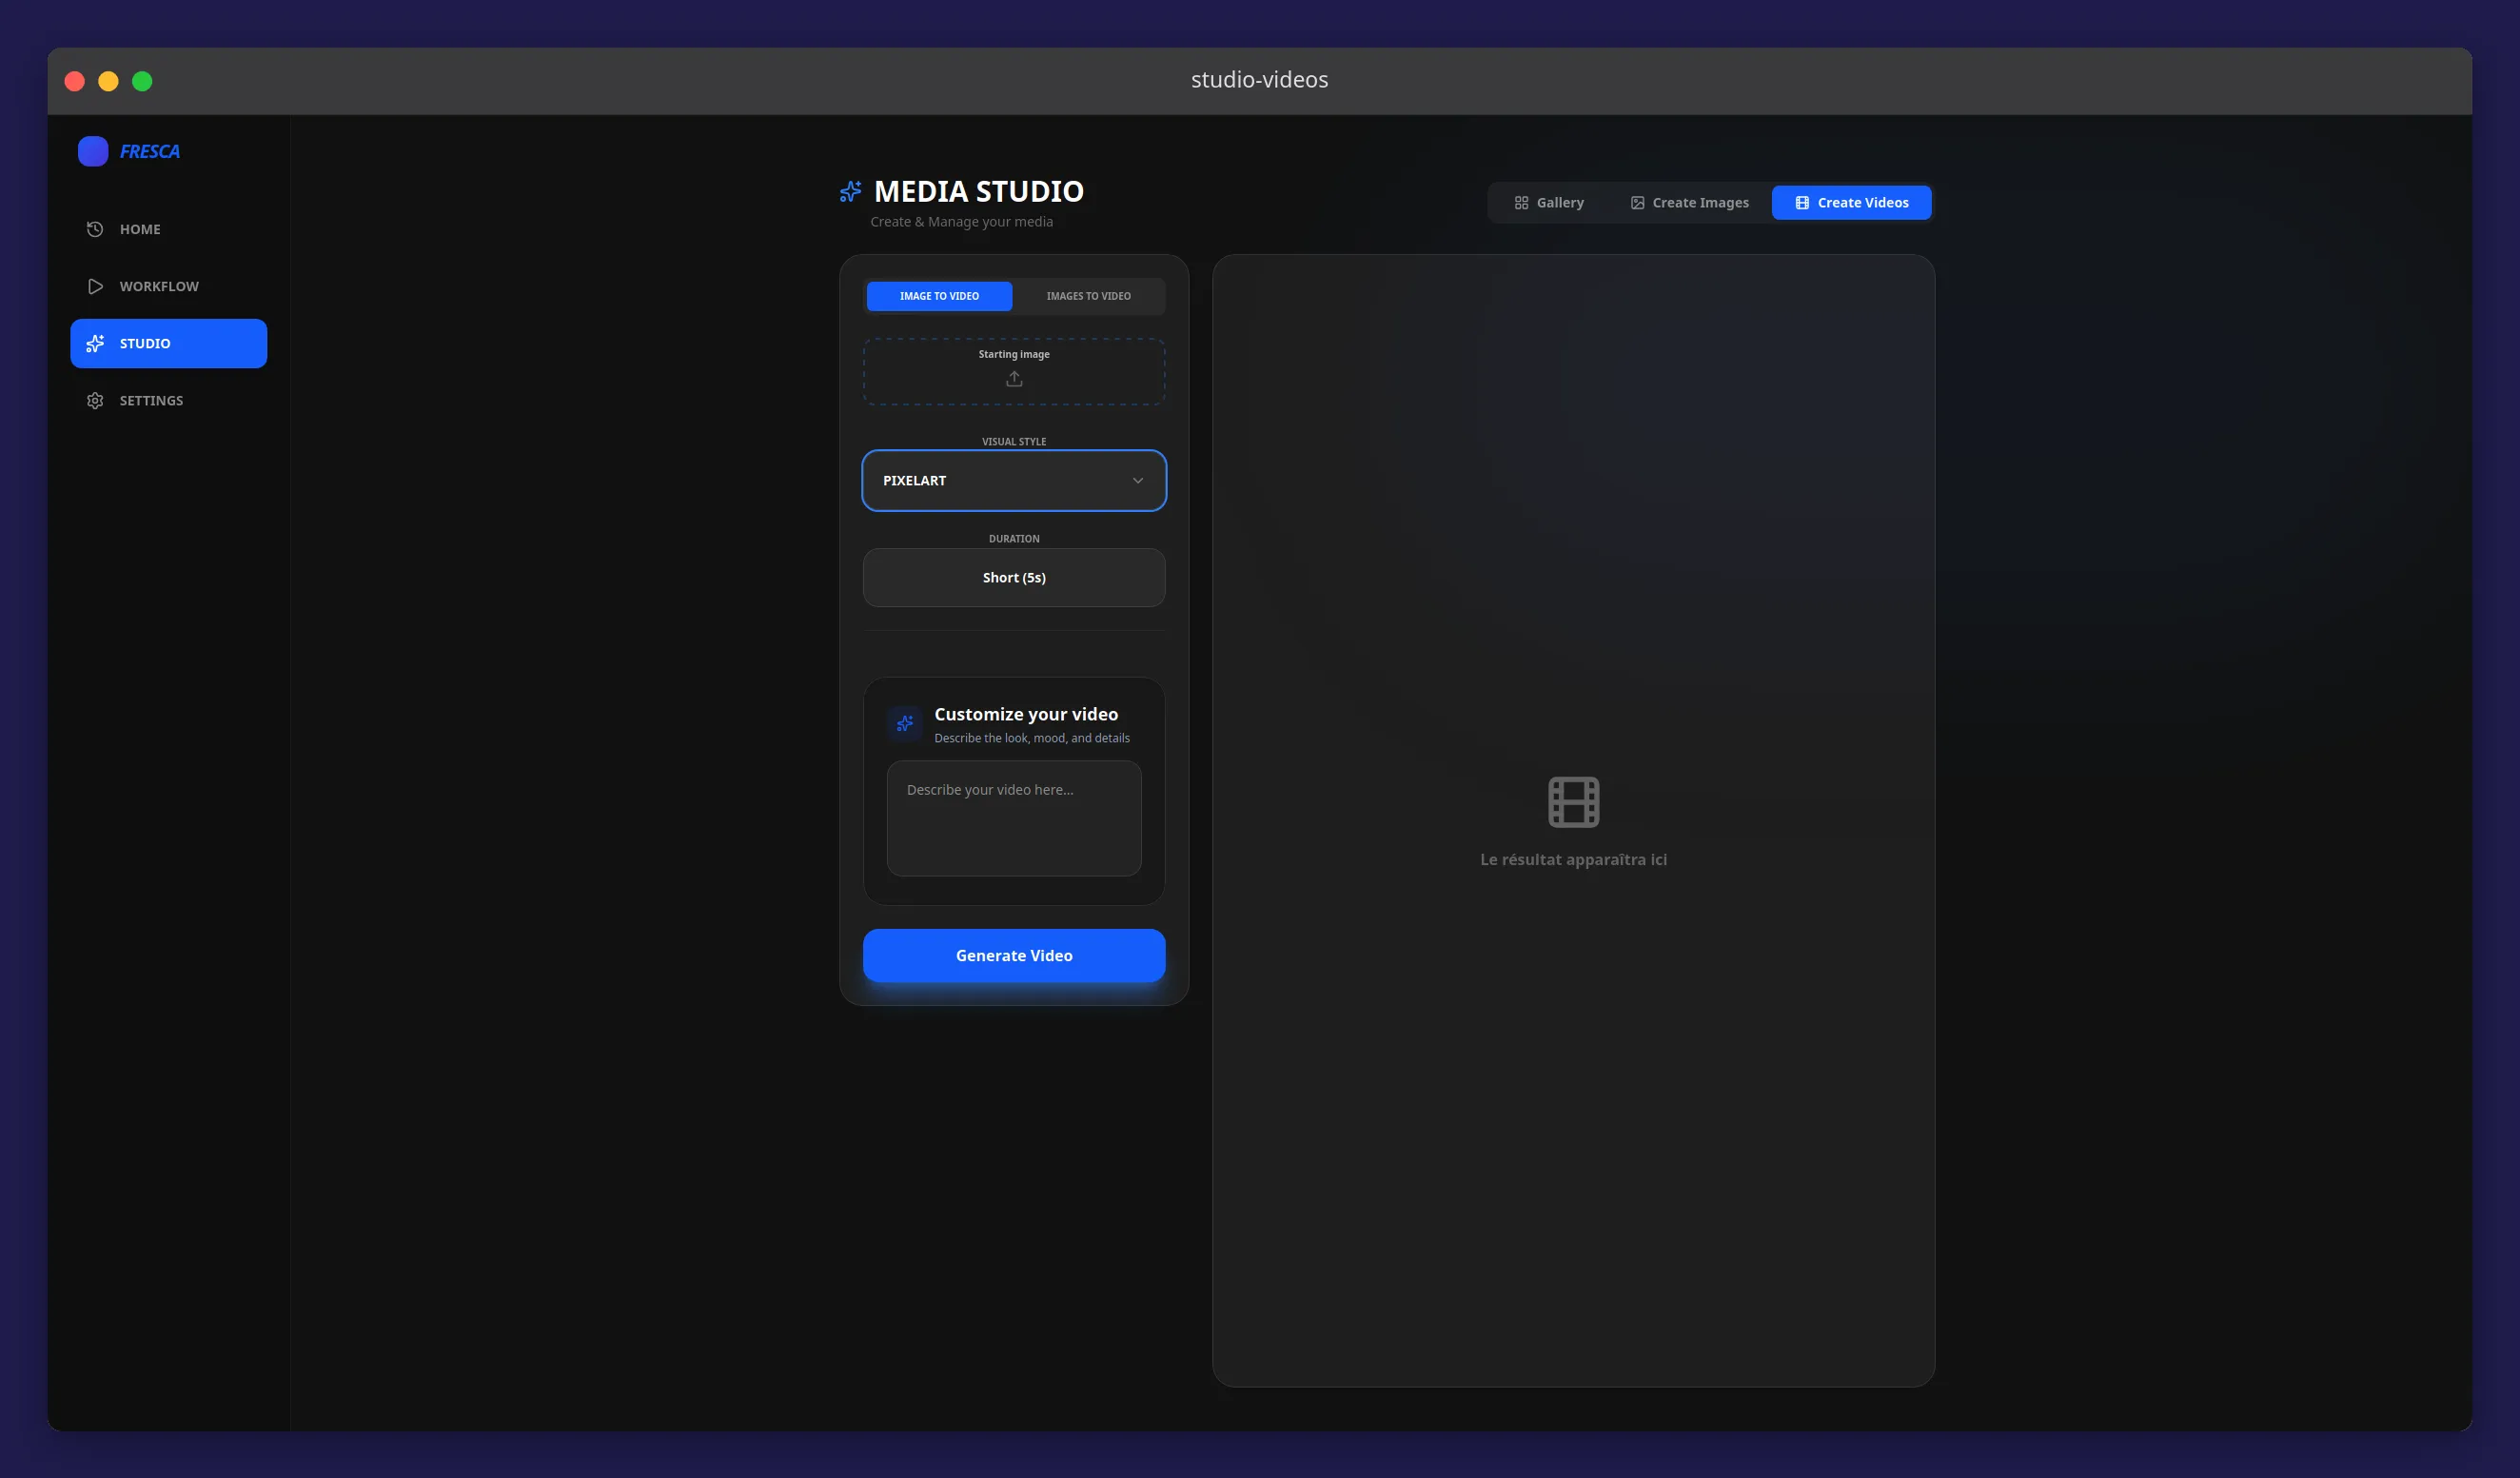Click the Generate Video button
This screenshot has height=1478, width=2520.
[x=1014, y=956]
